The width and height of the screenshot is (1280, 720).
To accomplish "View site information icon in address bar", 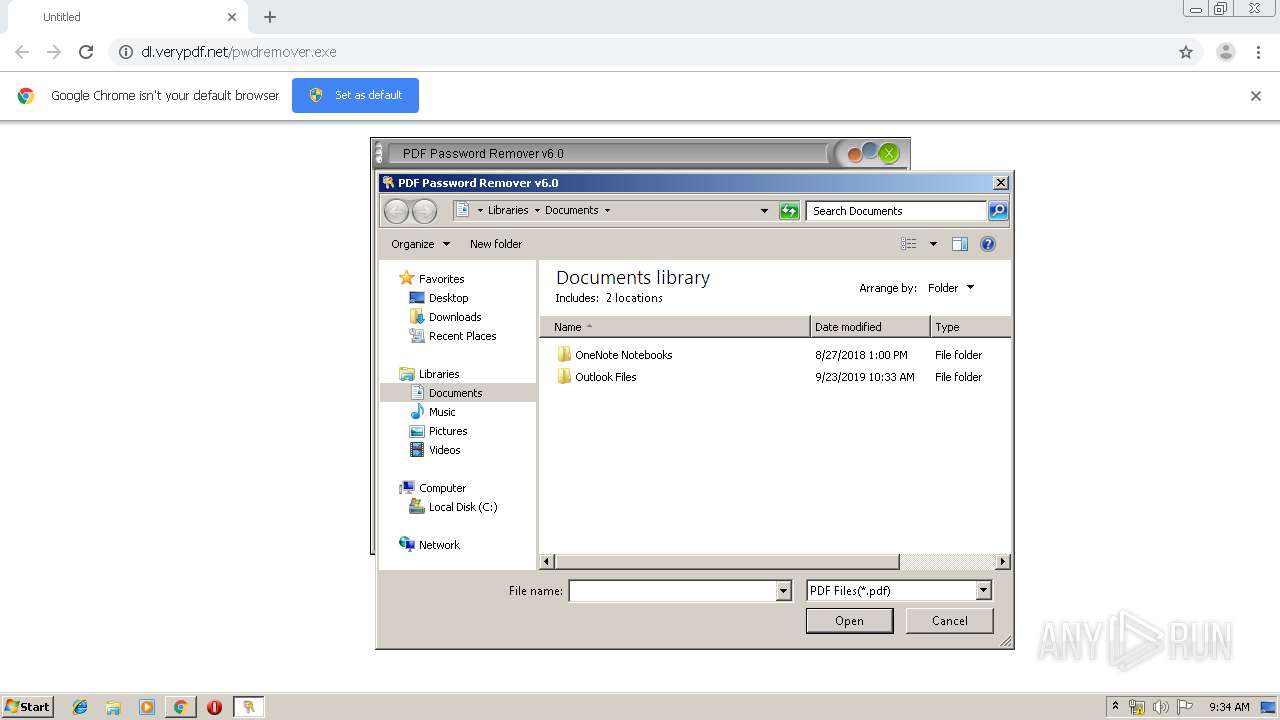I will tap(125, 52).
